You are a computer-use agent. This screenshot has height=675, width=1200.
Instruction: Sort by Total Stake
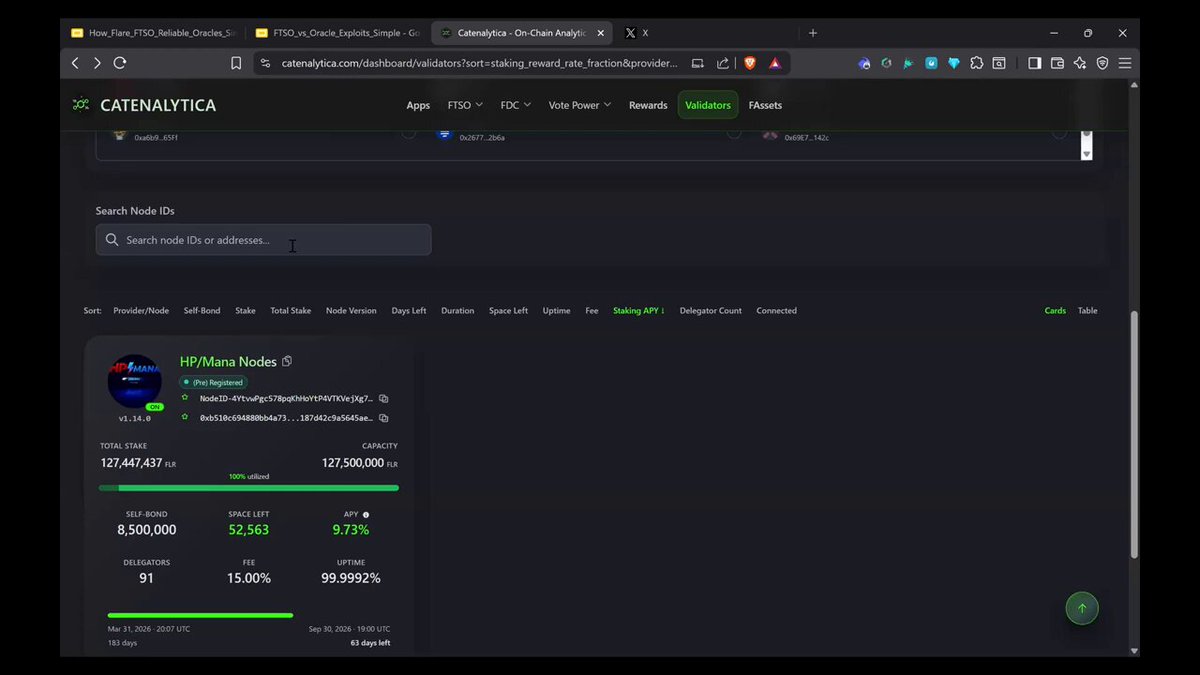point(290,311)
